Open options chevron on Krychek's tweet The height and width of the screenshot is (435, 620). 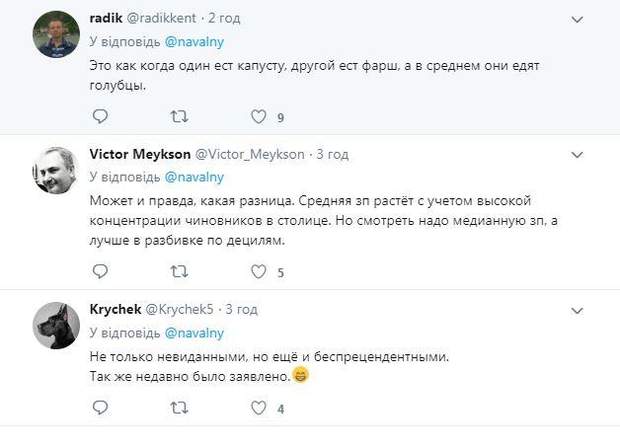tap(576, 310)
